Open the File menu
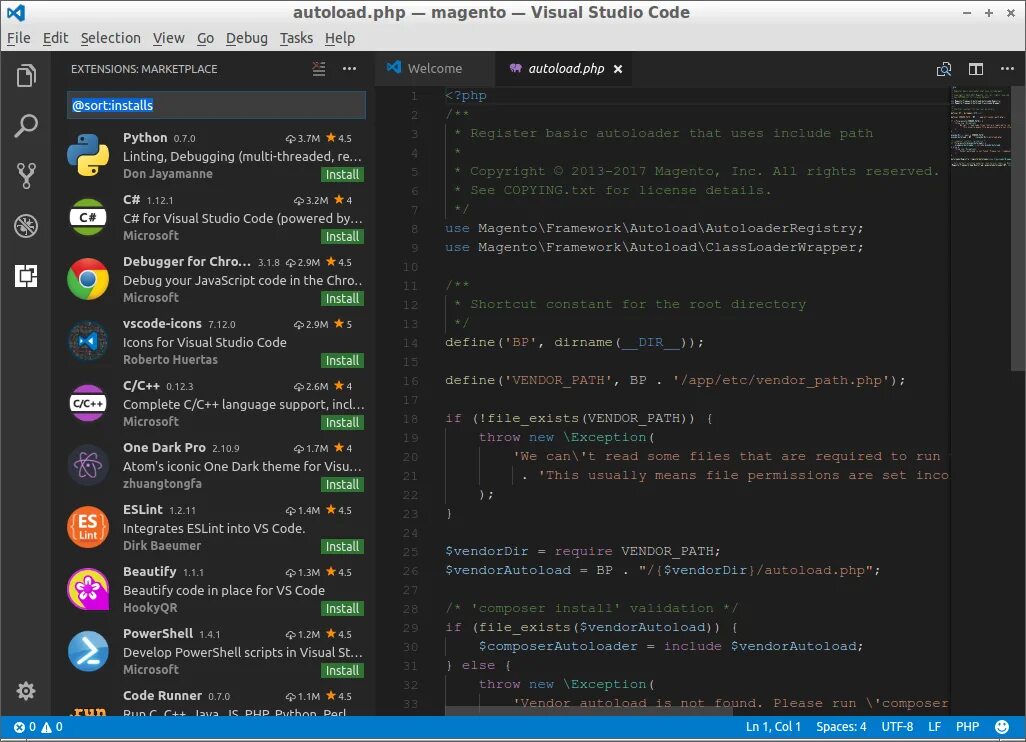Viewport: 1026px width, 742px height. [x=18, y=38]
